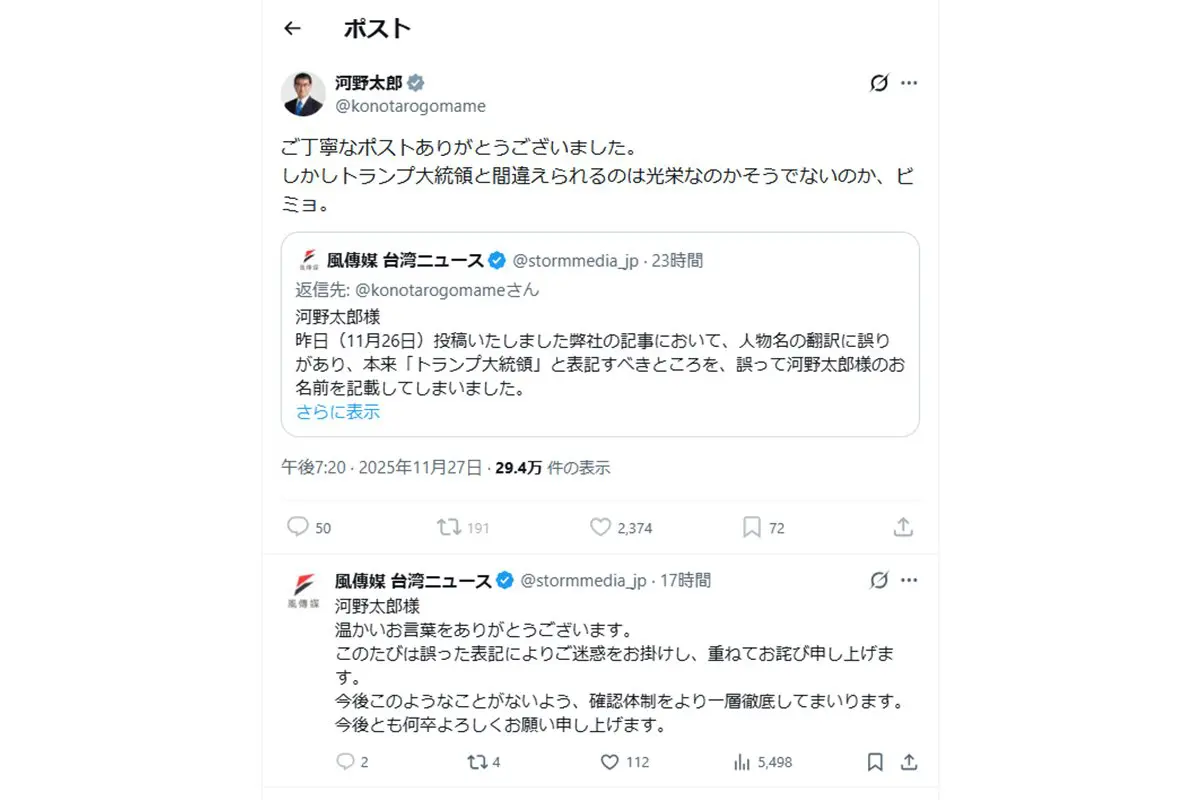Open 河野太郎's profile avatar
The height and width of the screenshot is (800, 1200).
pyautogui.click(x=303, y=94)
